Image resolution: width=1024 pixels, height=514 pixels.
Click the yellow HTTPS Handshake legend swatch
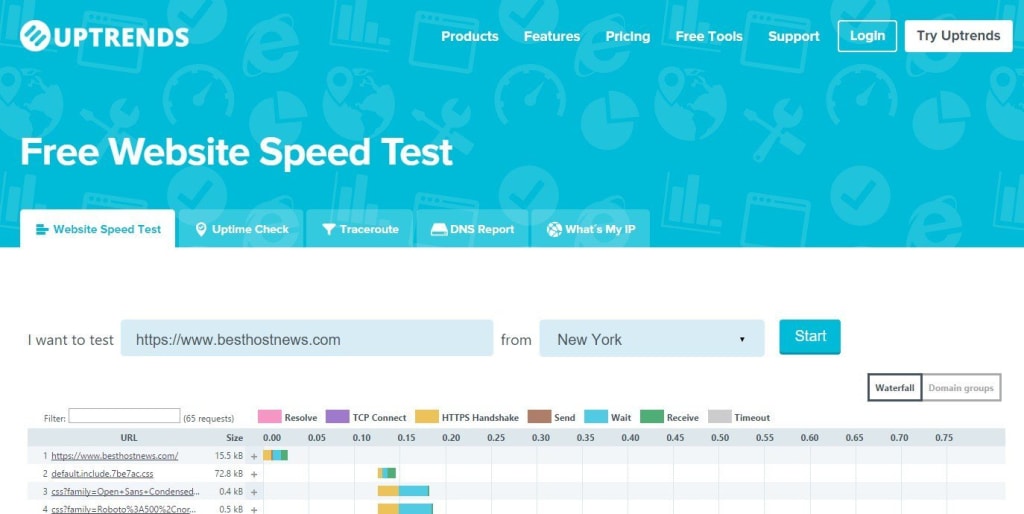pyautogui.click(x=427, y=417)
